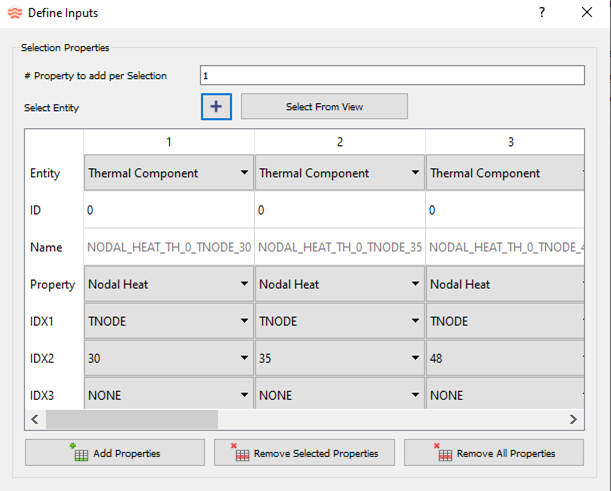Image resolution: width=611 pixels, height=491 pixels.
Task: Click the horizontal scrollbar thumb
Action: click(x=130, y=419)
